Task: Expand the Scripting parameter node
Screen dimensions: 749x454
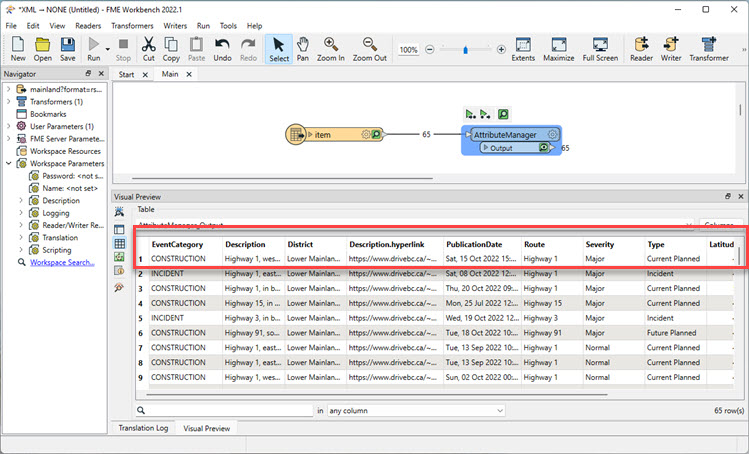Action: (21, 250)
